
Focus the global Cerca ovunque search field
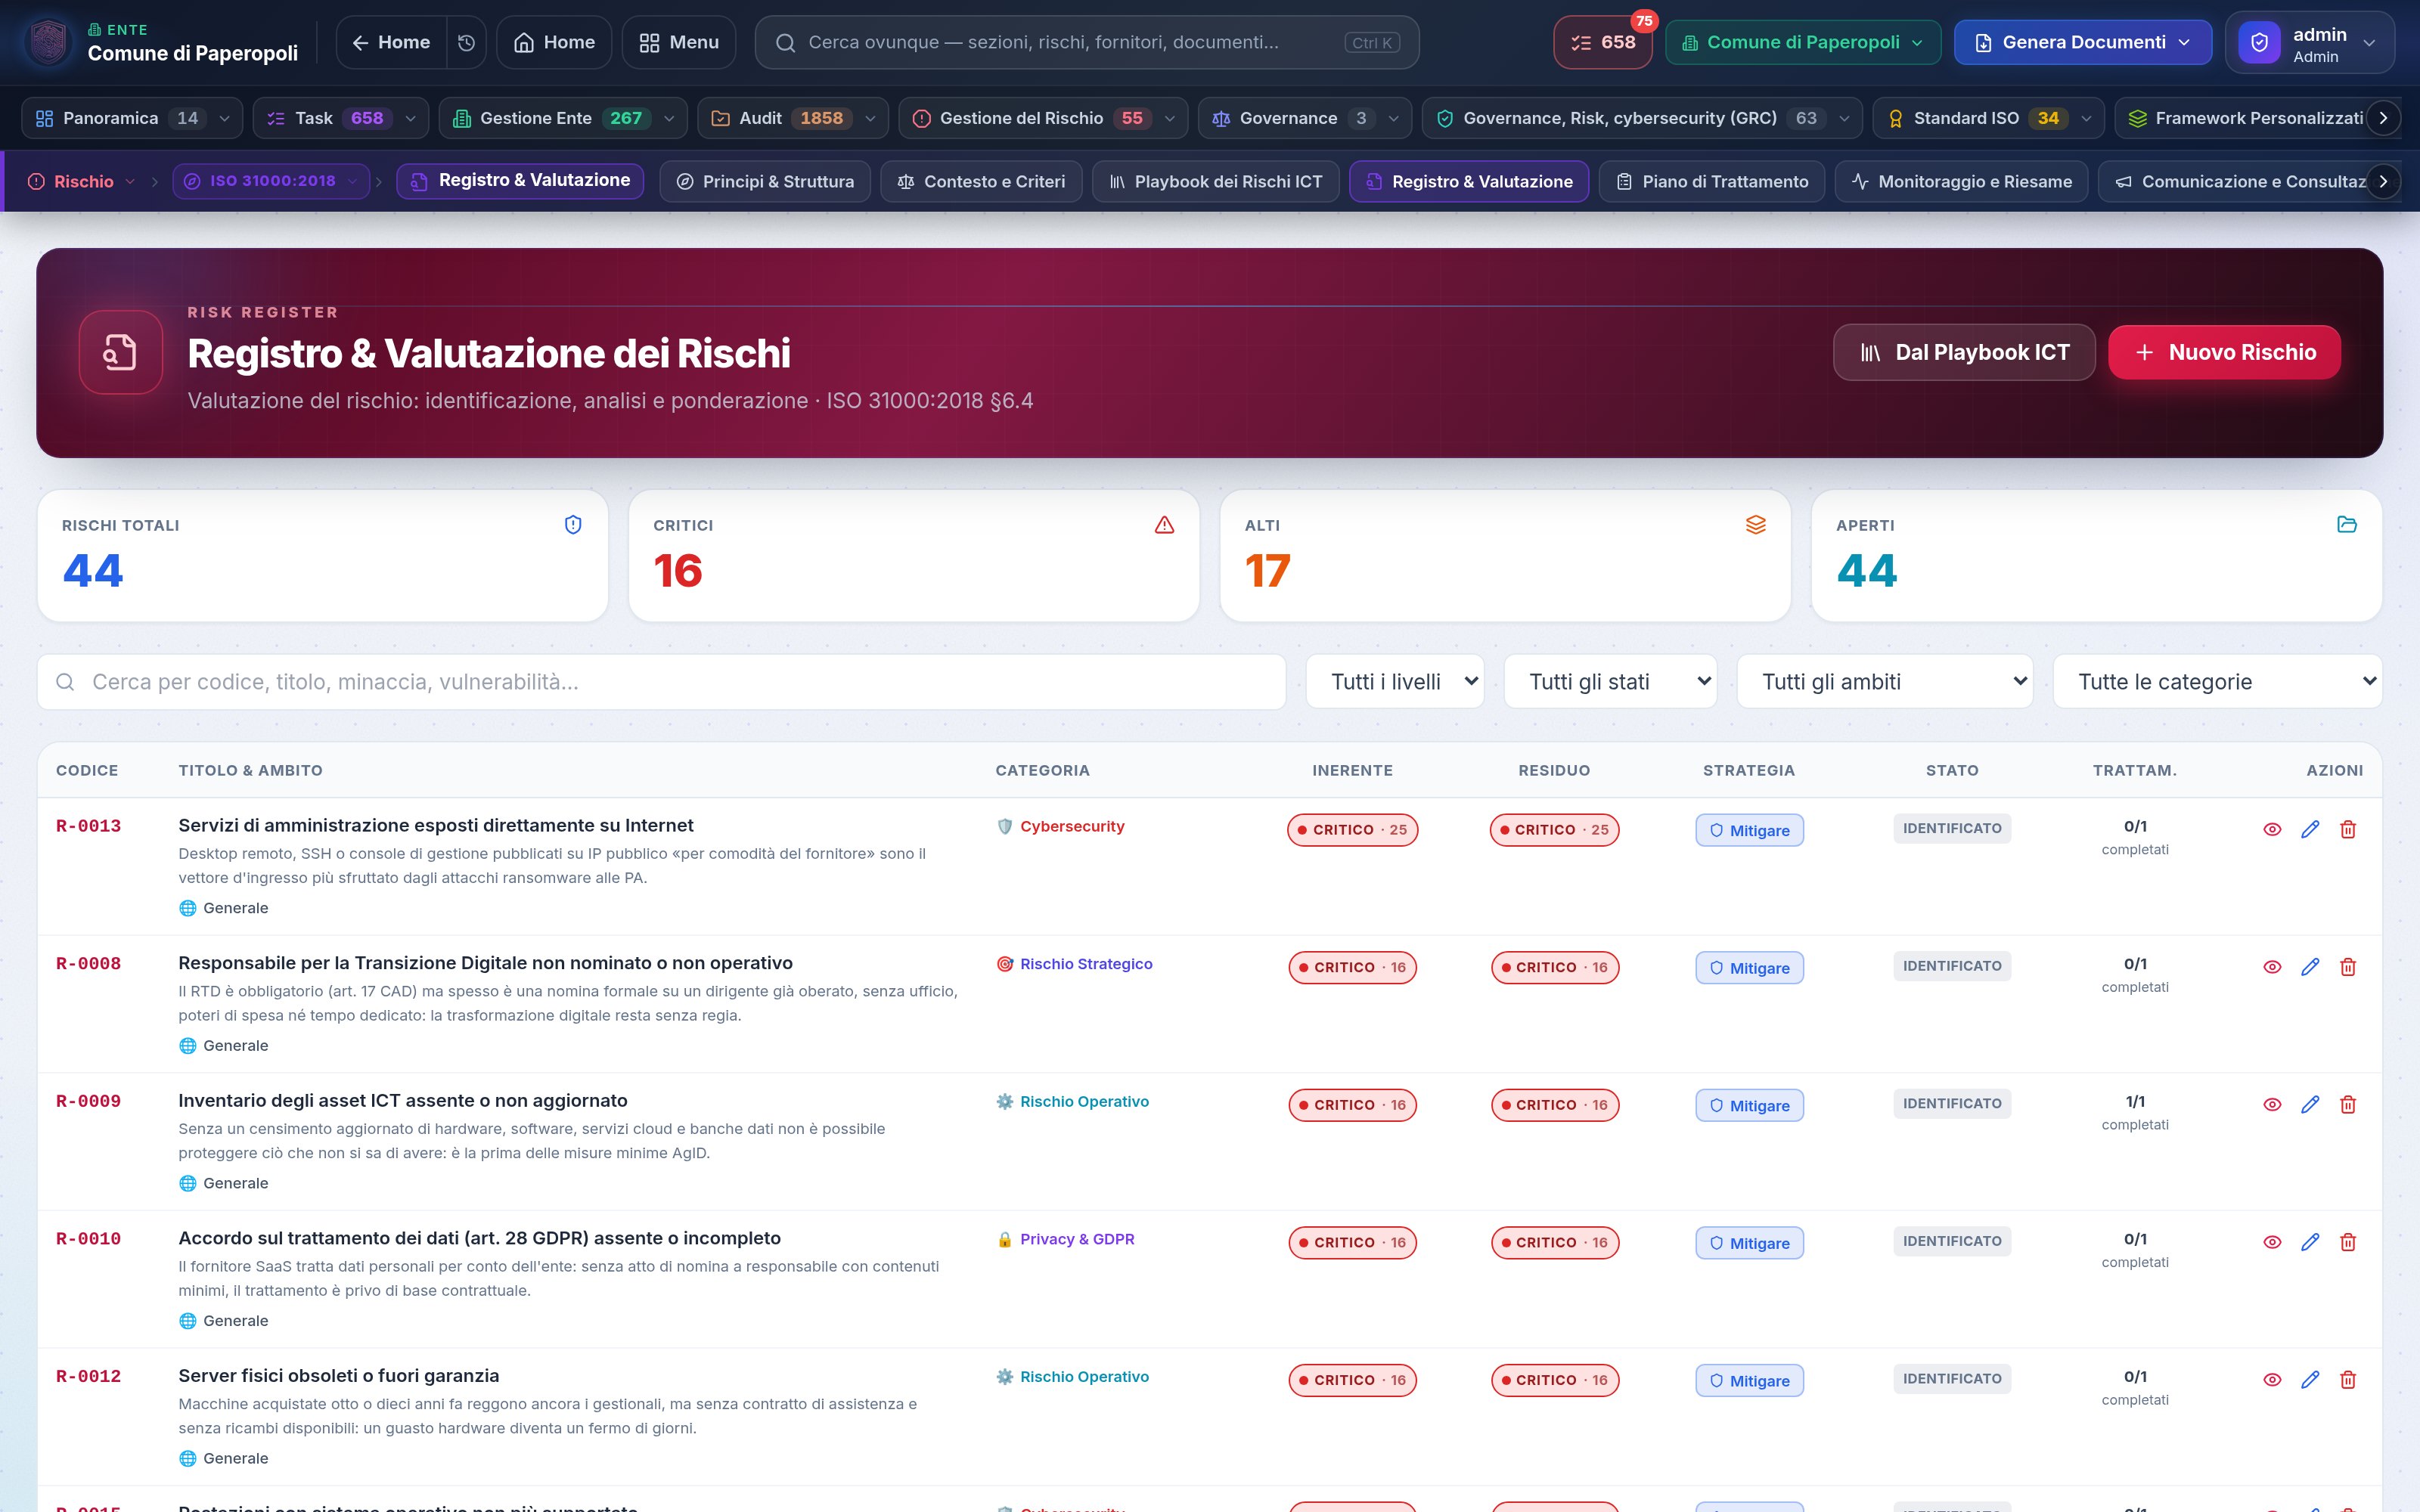click(x=1087, y=43)
